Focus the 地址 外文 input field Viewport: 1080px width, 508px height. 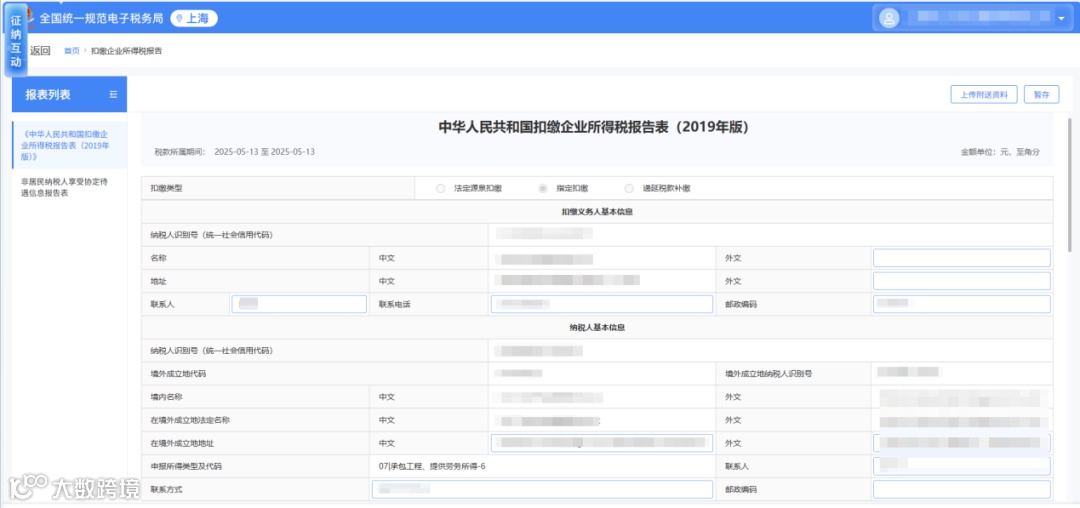pyautogui.click(x=962, y=281)
